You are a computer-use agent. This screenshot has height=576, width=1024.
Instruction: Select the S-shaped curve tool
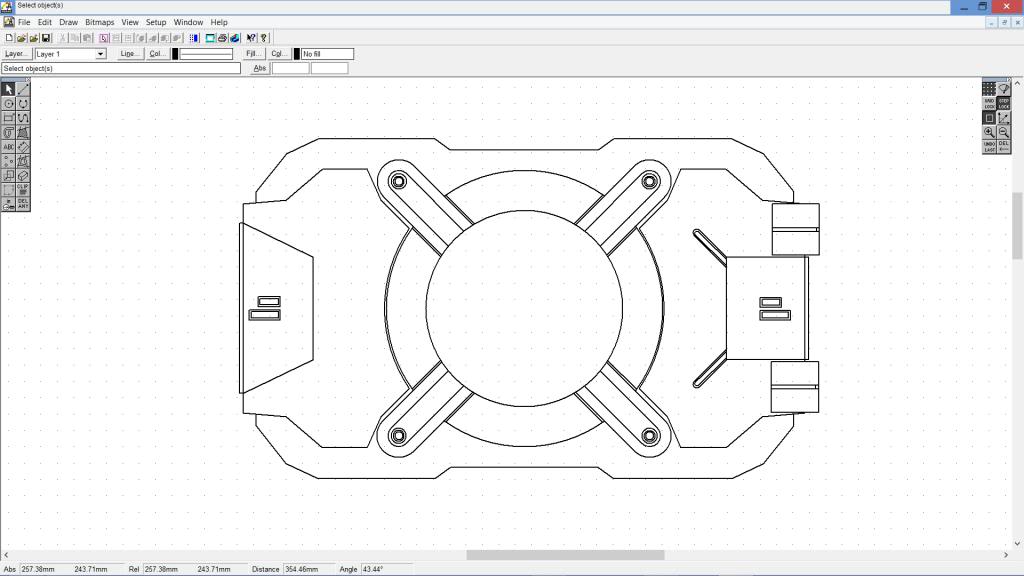click(x=23, y=118)
